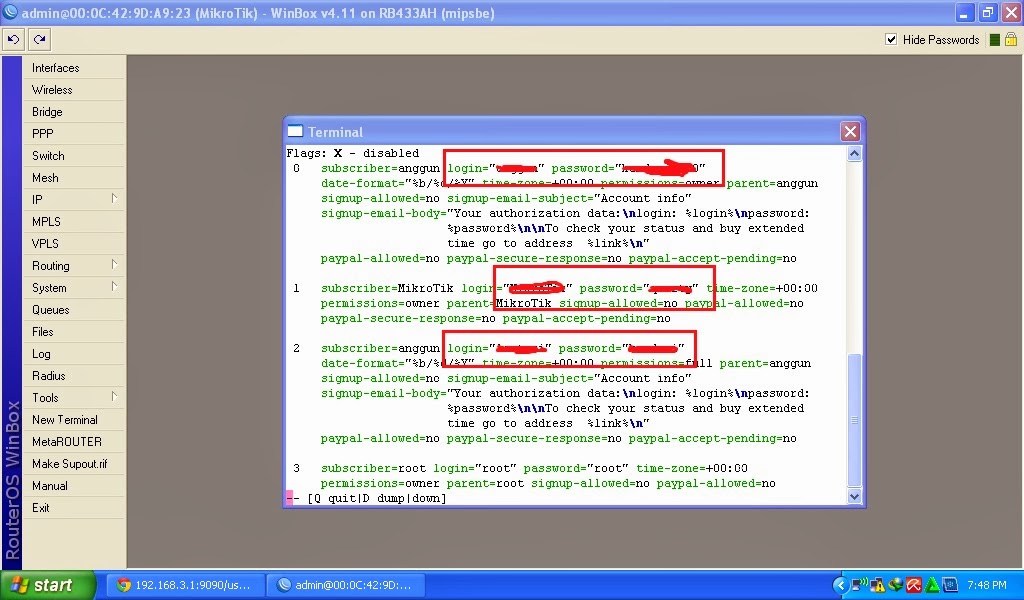Click the Terminal window title icon
The width and height of the screenshot is (1024, 600).
[295, 131]
